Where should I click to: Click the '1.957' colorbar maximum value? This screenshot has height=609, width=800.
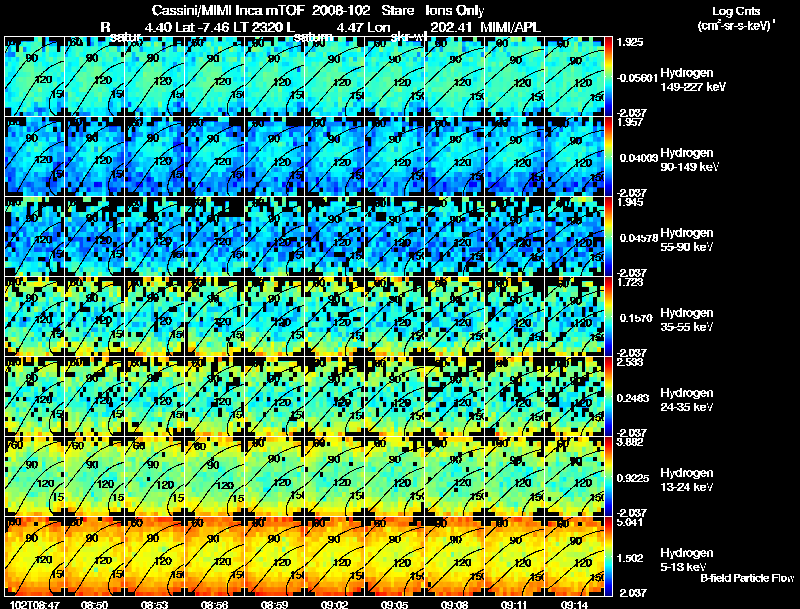pyautogui.click(x=630, y=122)
